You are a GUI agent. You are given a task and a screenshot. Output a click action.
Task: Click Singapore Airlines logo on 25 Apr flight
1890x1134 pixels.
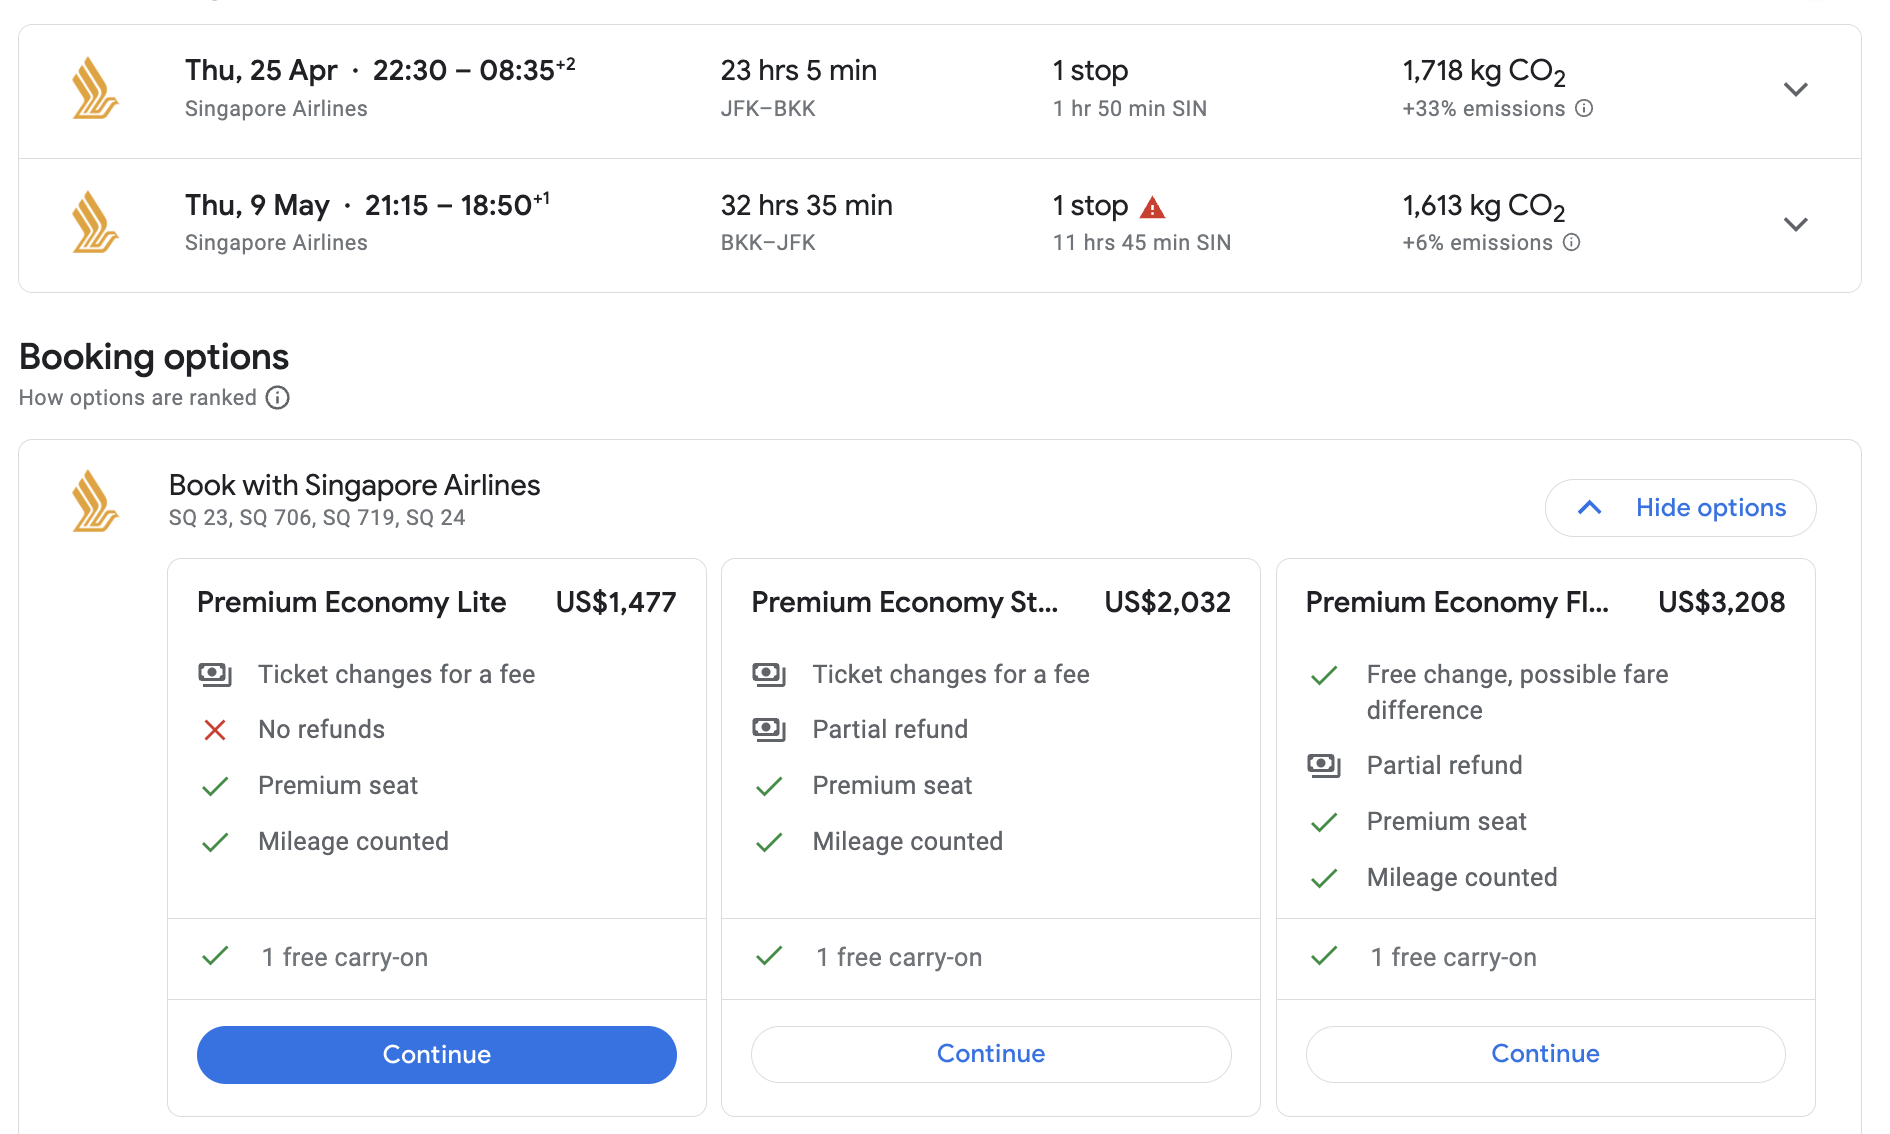click(95, 88)
